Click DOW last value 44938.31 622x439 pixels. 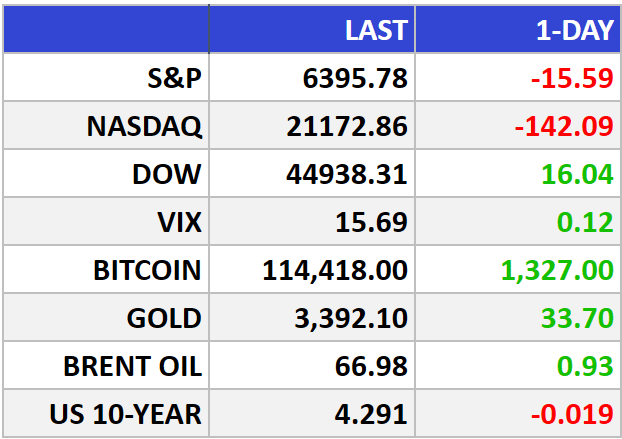tap(347, 174)
